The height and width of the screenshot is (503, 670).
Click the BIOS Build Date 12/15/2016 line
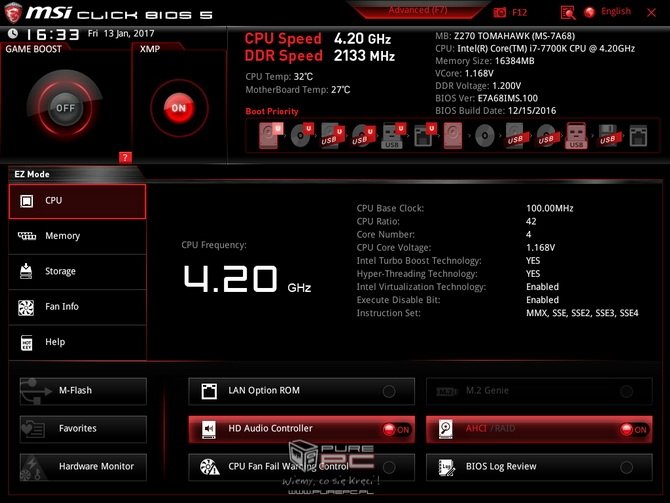[496, 111]
